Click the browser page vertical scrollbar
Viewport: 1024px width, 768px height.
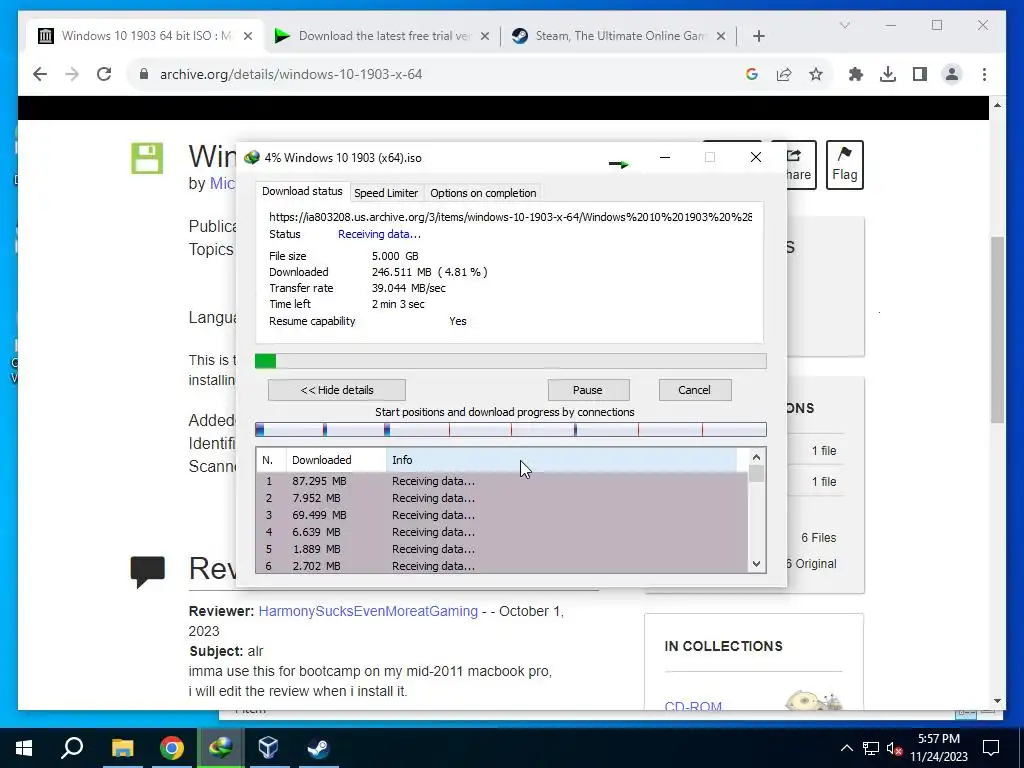tap(997, 330)
